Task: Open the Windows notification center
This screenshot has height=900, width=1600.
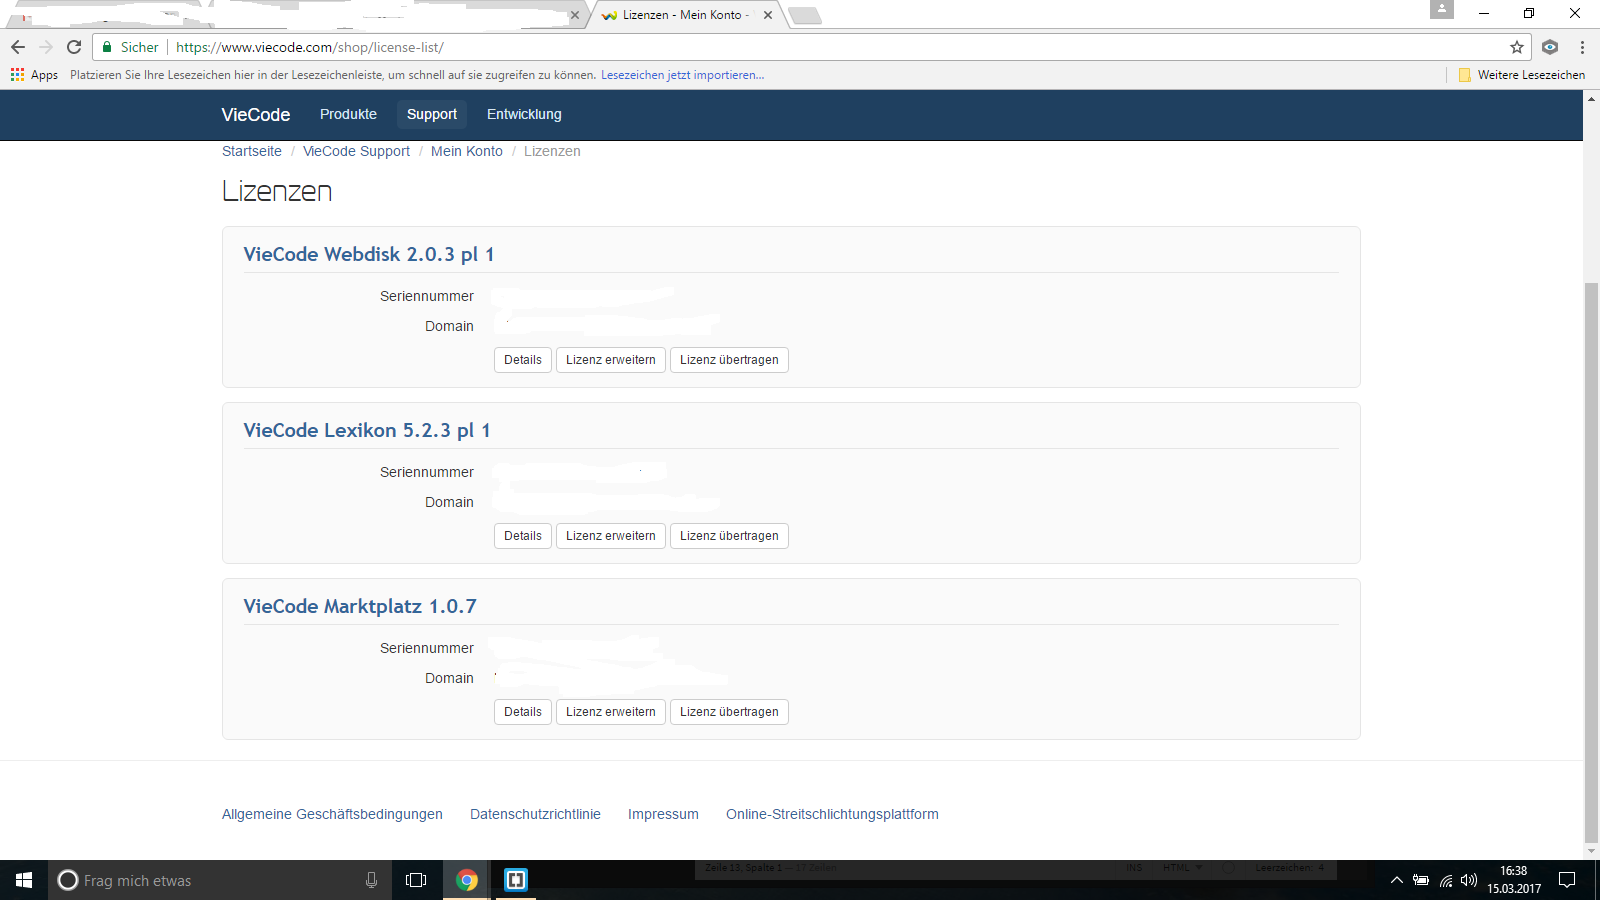Action: 1567,880
